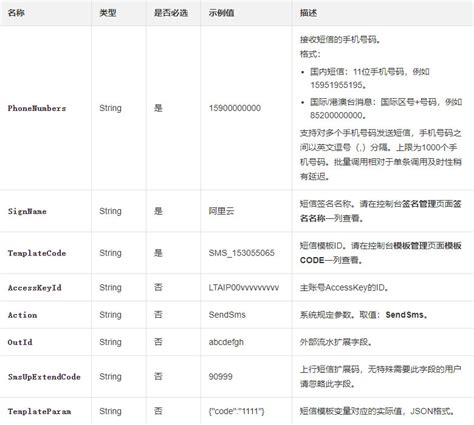The image size is (474, 425).
Task: Select example value SMS_153055065
Action: tap(241, 253)
